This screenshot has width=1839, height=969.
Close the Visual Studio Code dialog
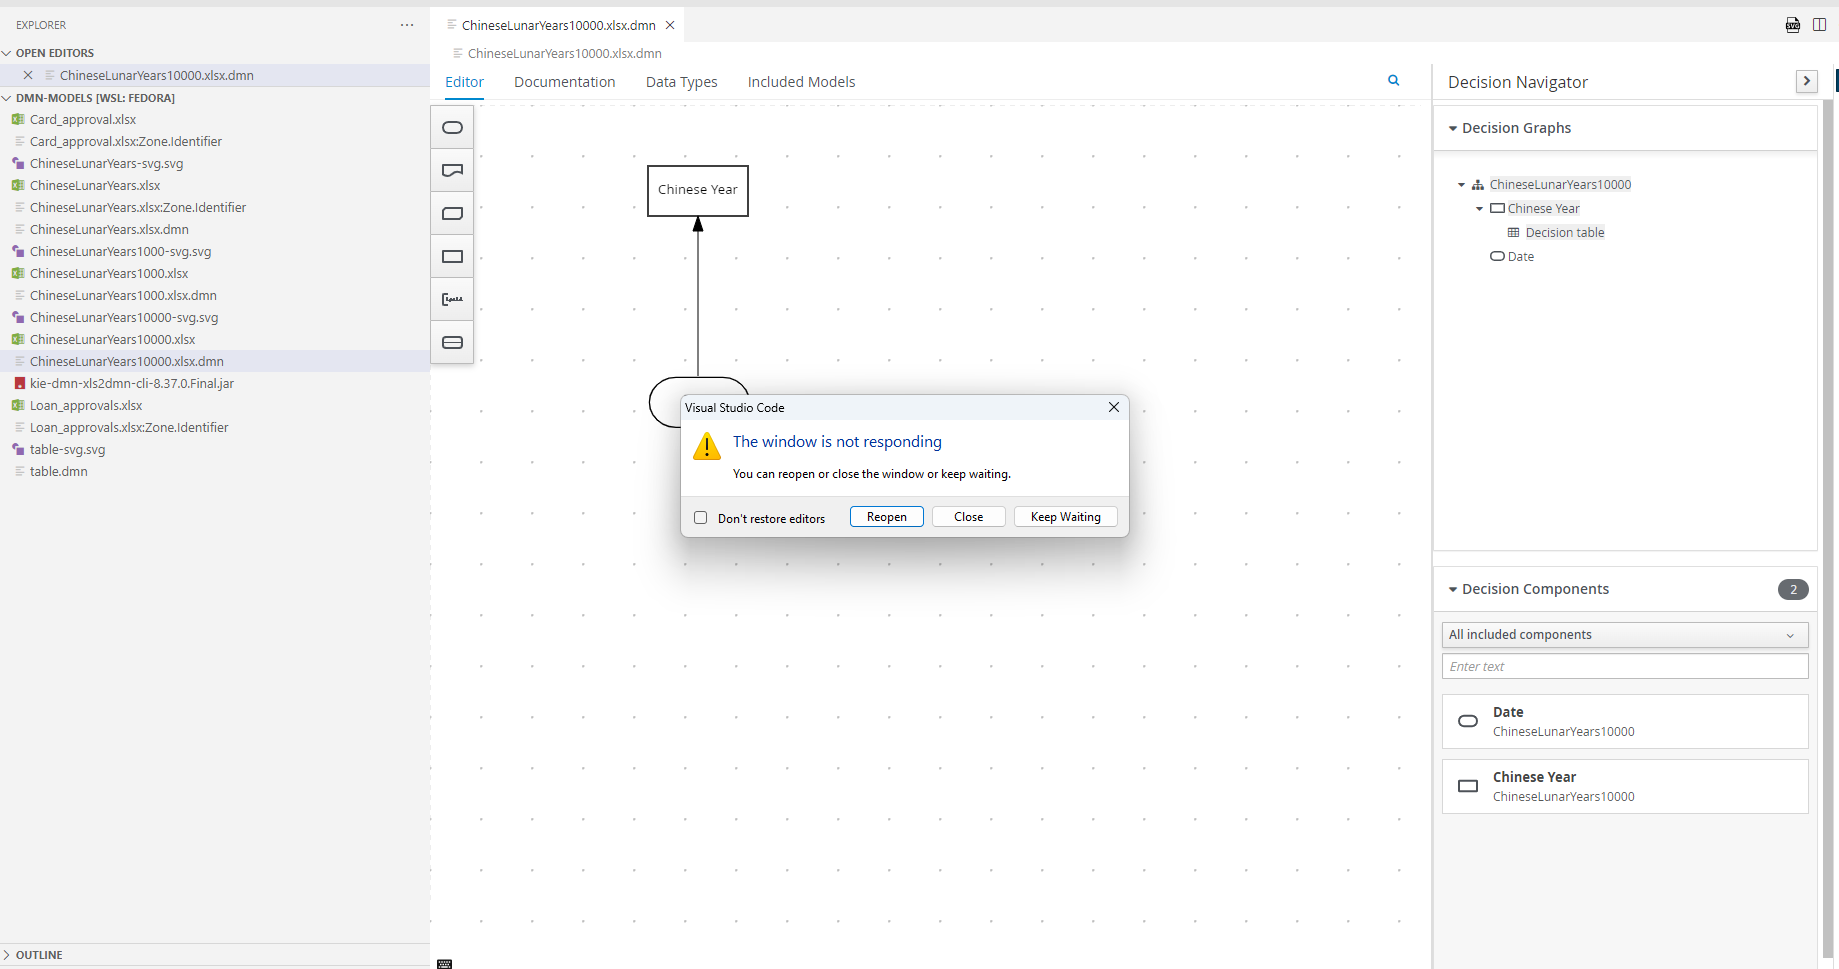click(x=1114, y=407)
